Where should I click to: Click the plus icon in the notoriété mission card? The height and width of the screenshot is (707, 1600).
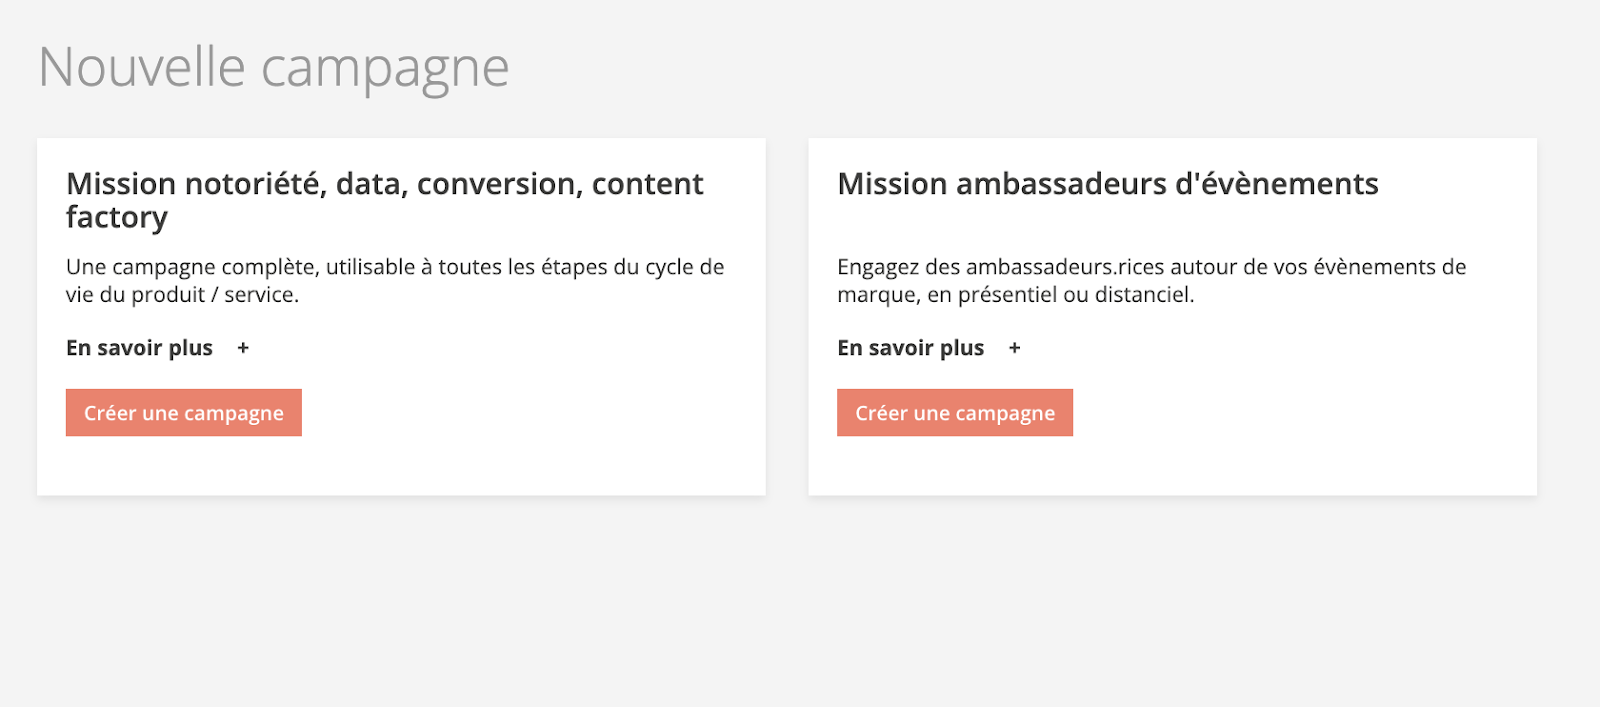pyautogui.click(x=243, y=348)
